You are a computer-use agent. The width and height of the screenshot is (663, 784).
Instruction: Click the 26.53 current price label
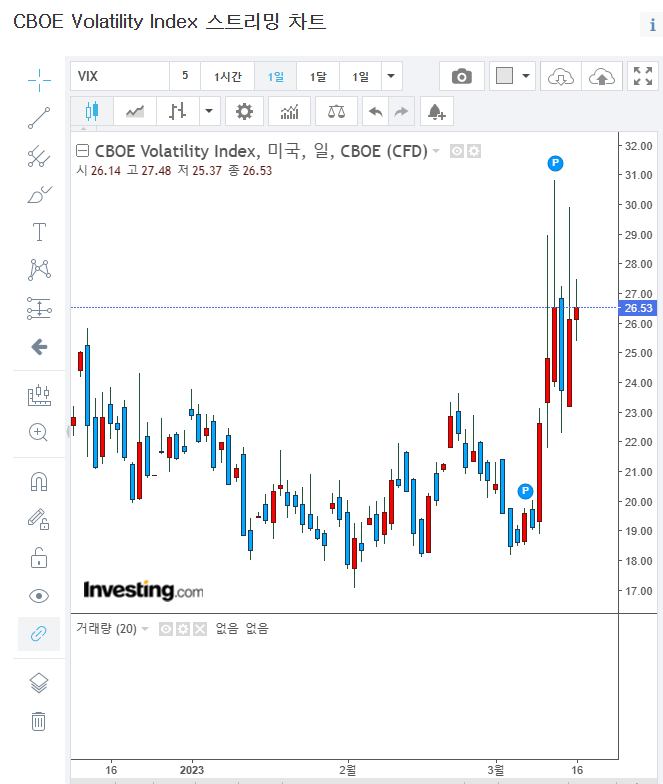(x=638, y=308)
